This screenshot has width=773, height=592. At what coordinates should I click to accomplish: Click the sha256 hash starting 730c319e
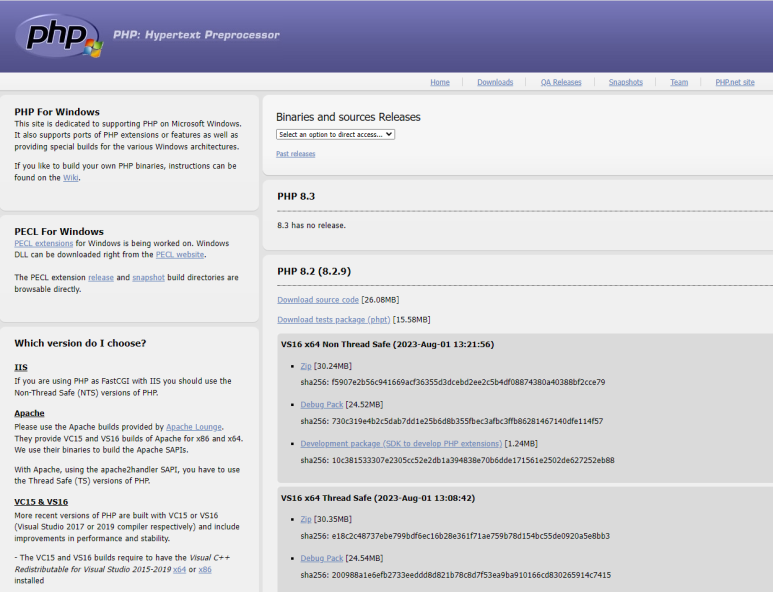pos(467,421)
